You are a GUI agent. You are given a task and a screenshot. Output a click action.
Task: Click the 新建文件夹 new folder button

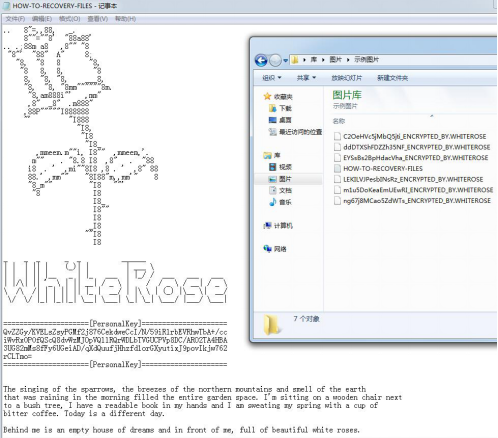[x=392, y=78]
